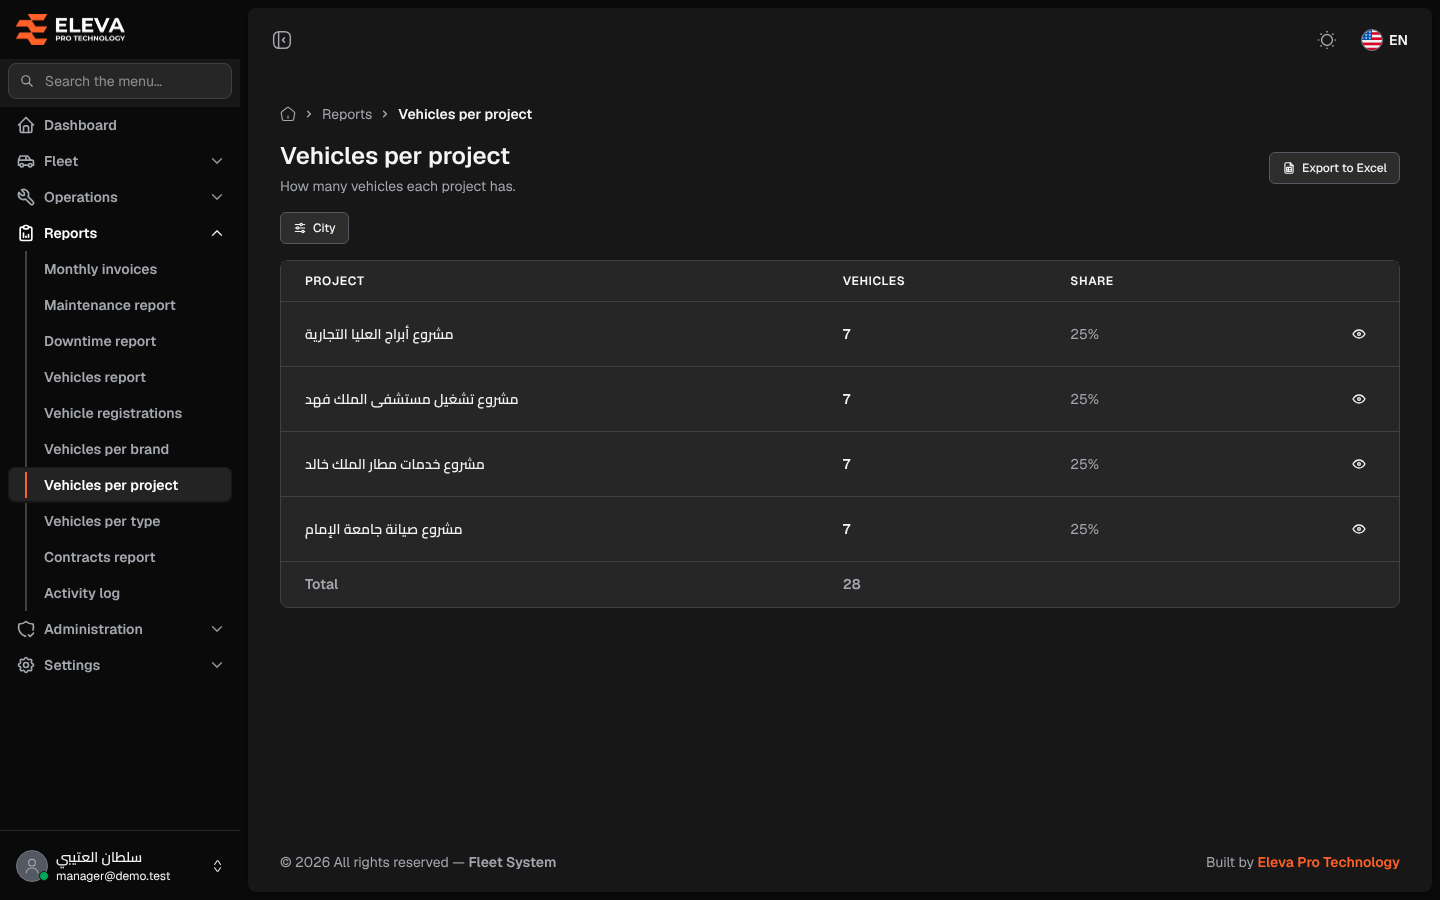Click the home breadcrumb icon

click(288, 114)
